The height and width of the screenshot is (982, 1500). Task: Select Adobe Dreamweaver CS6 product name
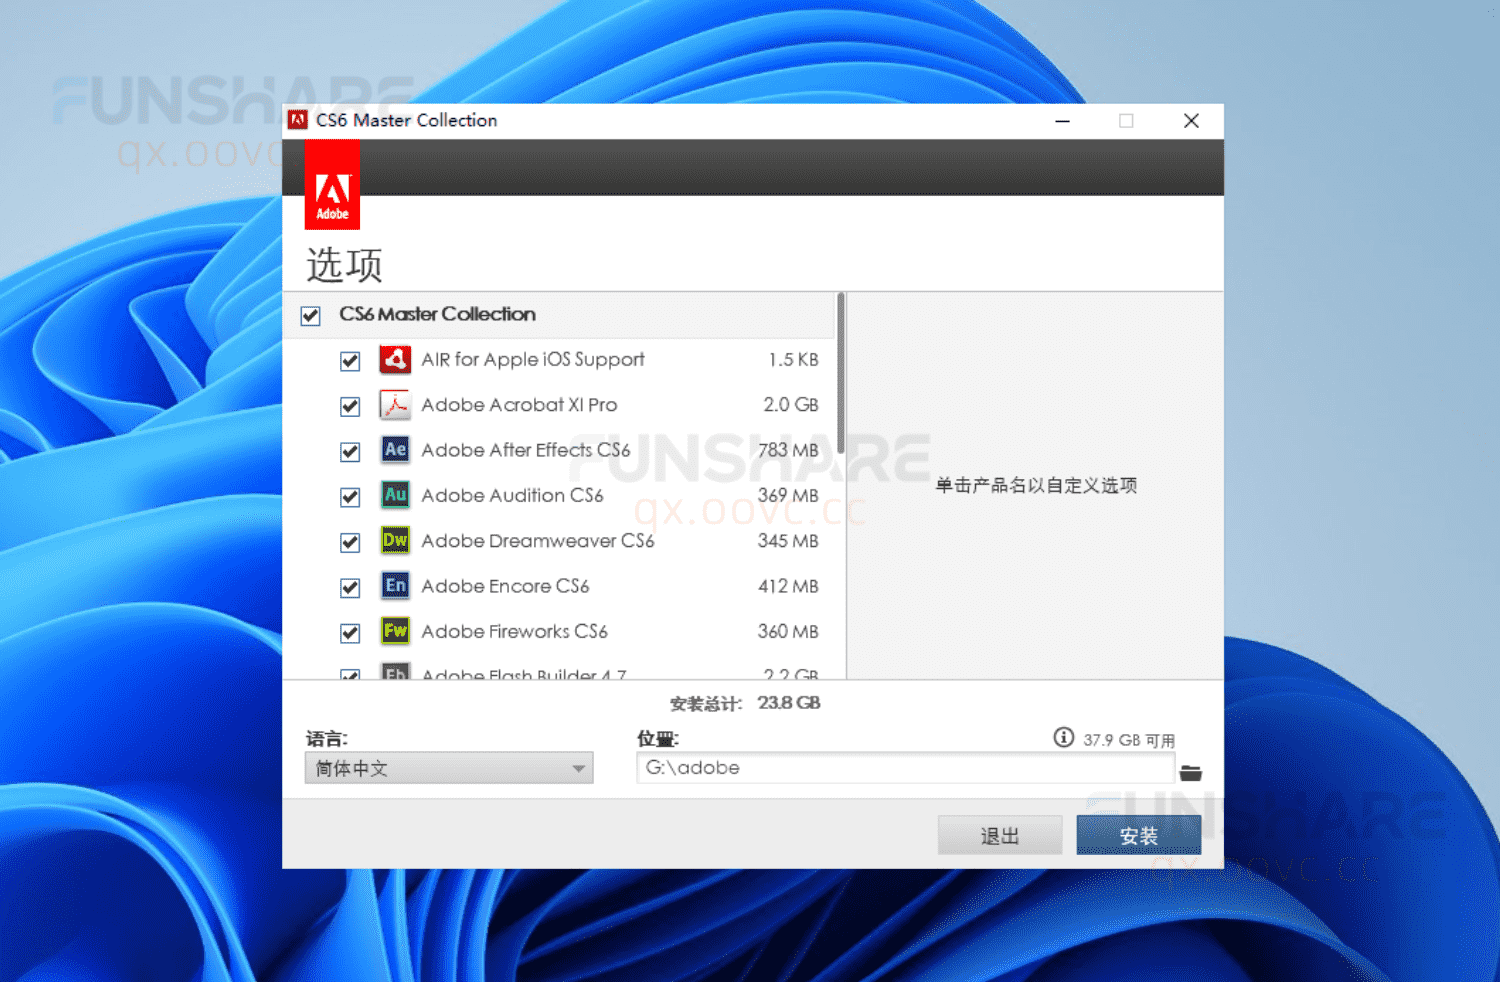pyautogui.click(x=538, y=541)
